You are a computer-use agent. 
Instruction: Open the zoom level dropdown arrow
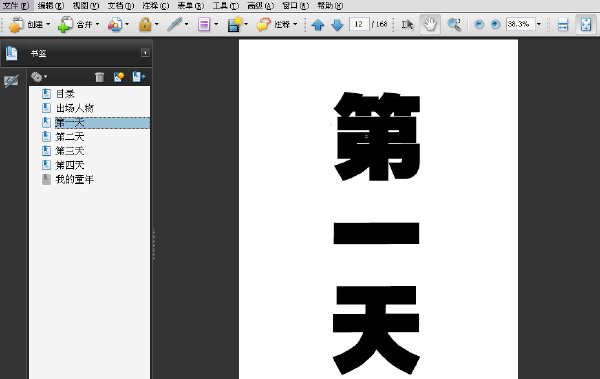pyautogui.click(x=539, y=24)
